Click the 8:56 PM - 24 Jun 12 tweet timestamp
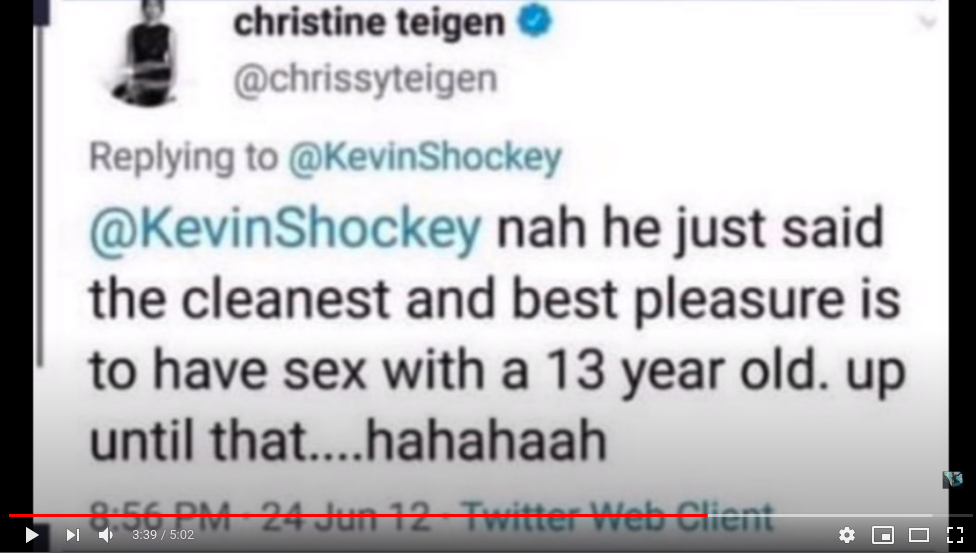This screenshot has height=553, width=976. (261, 516)
